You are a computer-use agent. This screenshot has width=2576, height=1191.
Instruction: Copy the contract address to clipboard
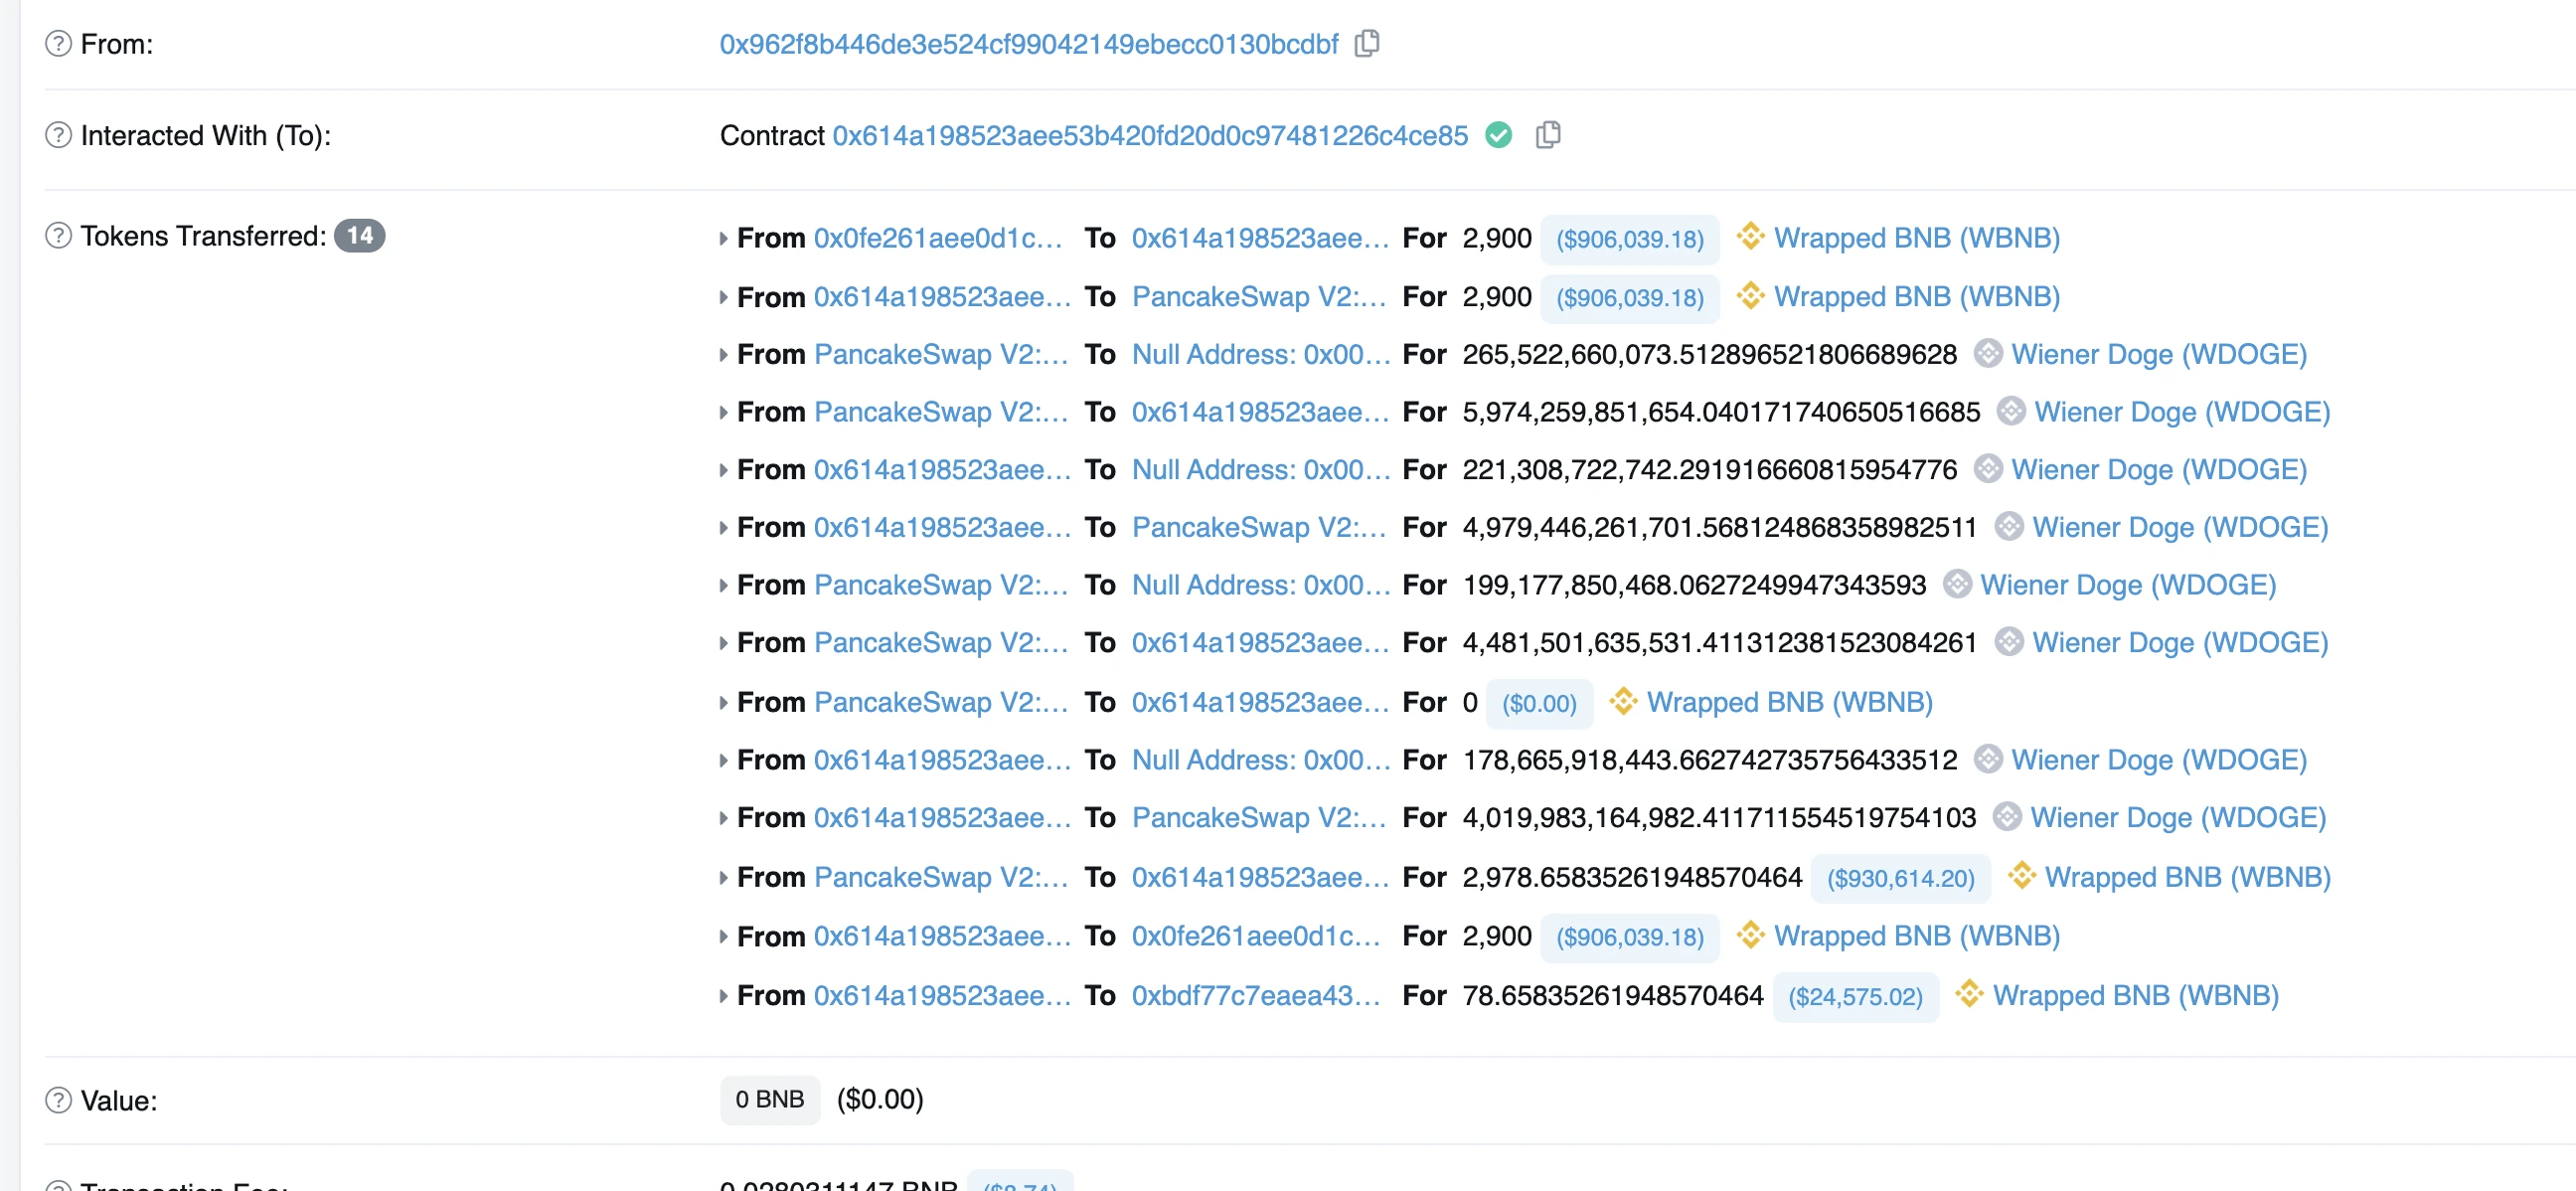[1548, 135]
